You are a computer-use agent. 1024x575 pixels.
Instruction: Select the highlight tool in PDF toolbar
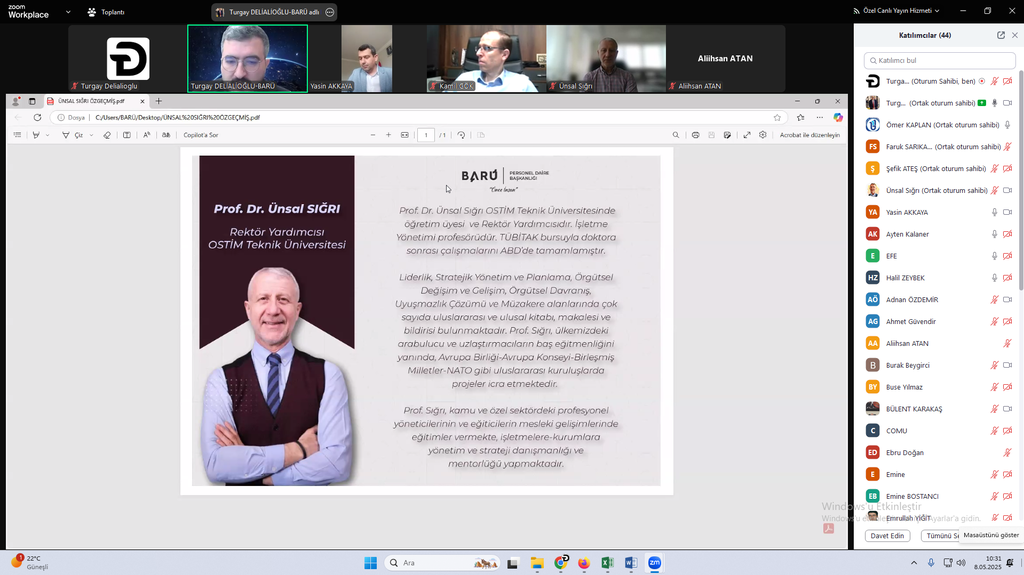pyautogui.click(x=36, y=135)
